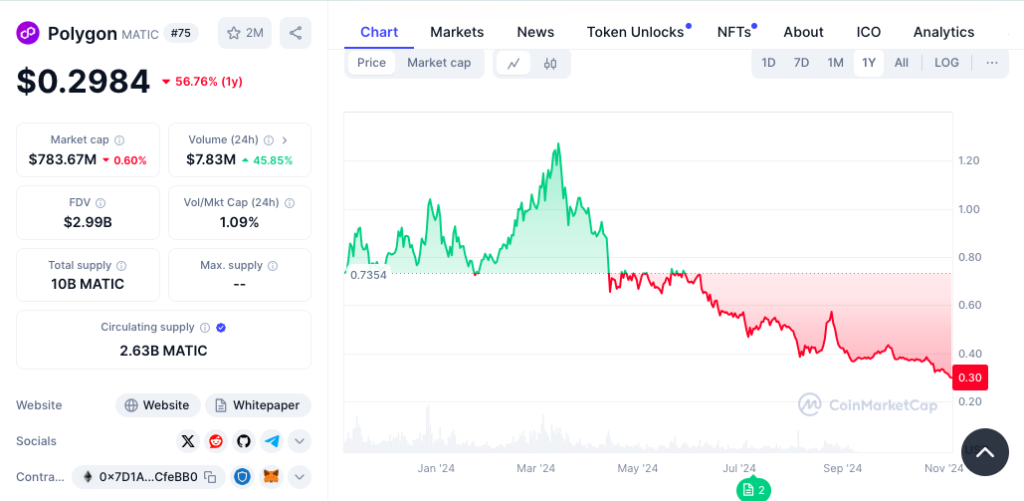
Task: Copy the contract address 0x7D1A...CfeBB0
Action: point(209,477)
